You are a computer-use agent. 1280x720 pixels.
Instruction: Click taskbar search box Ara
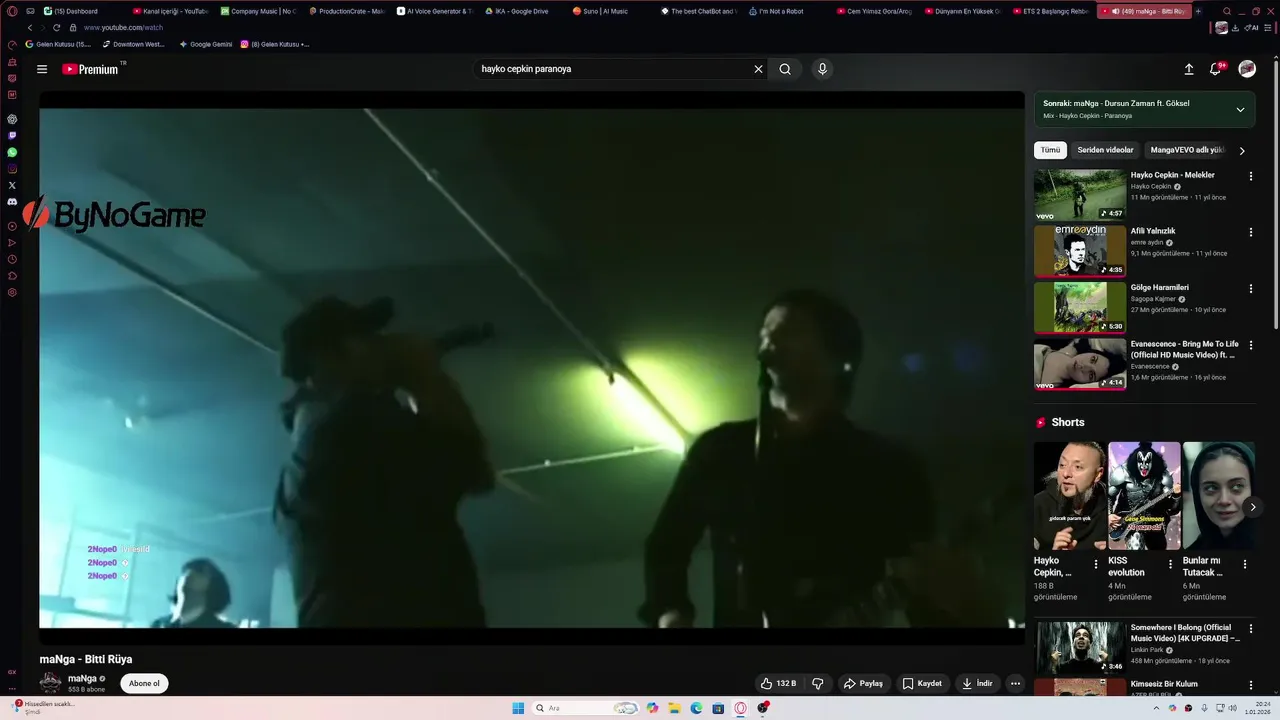586,708
